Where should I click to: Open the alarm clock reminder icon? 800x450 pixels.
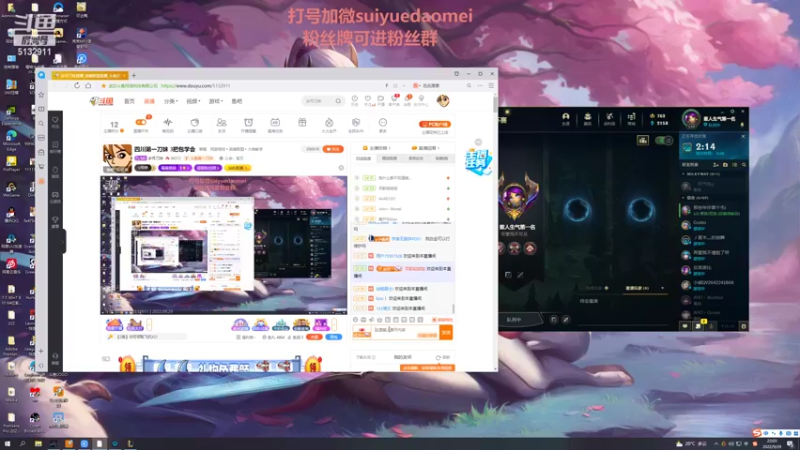248,122
